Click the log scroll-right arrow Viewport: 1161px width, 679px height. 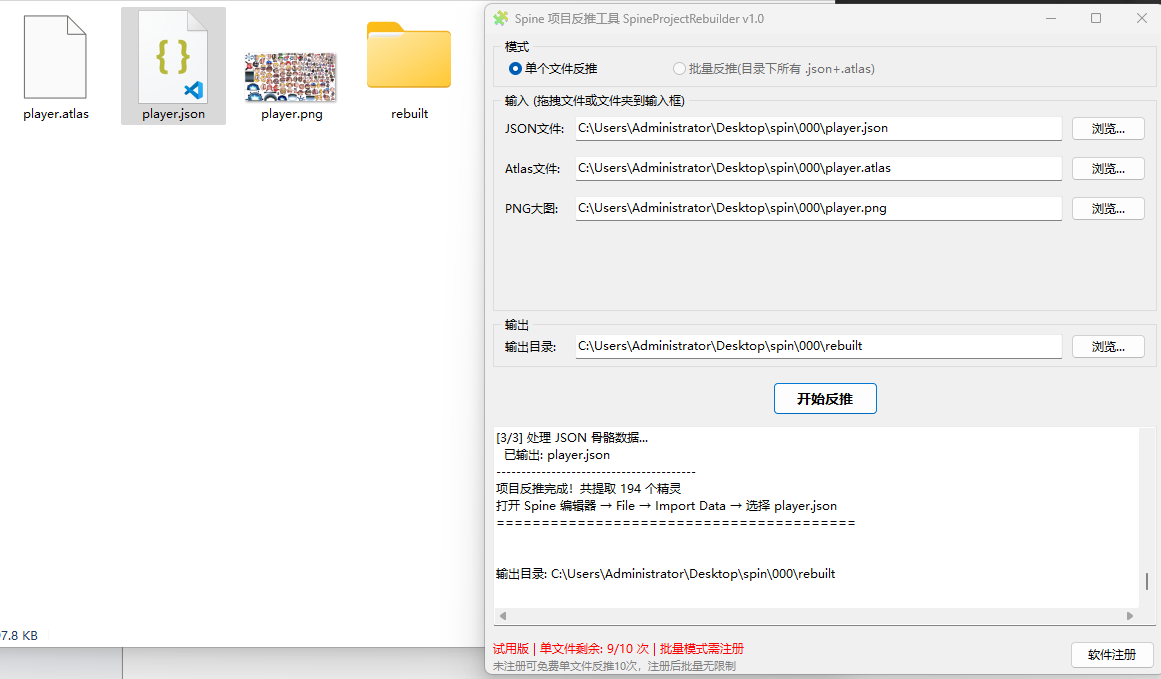pos(1130,616)
